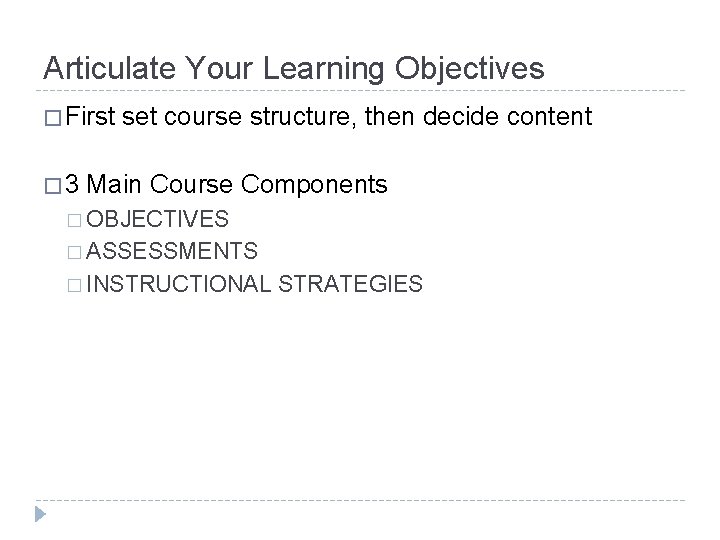This screenshot has height=540, width=720.
Task: Click the word "STRATEGIES" in the last sub-bullet
Action: click(x=350, y=284)
